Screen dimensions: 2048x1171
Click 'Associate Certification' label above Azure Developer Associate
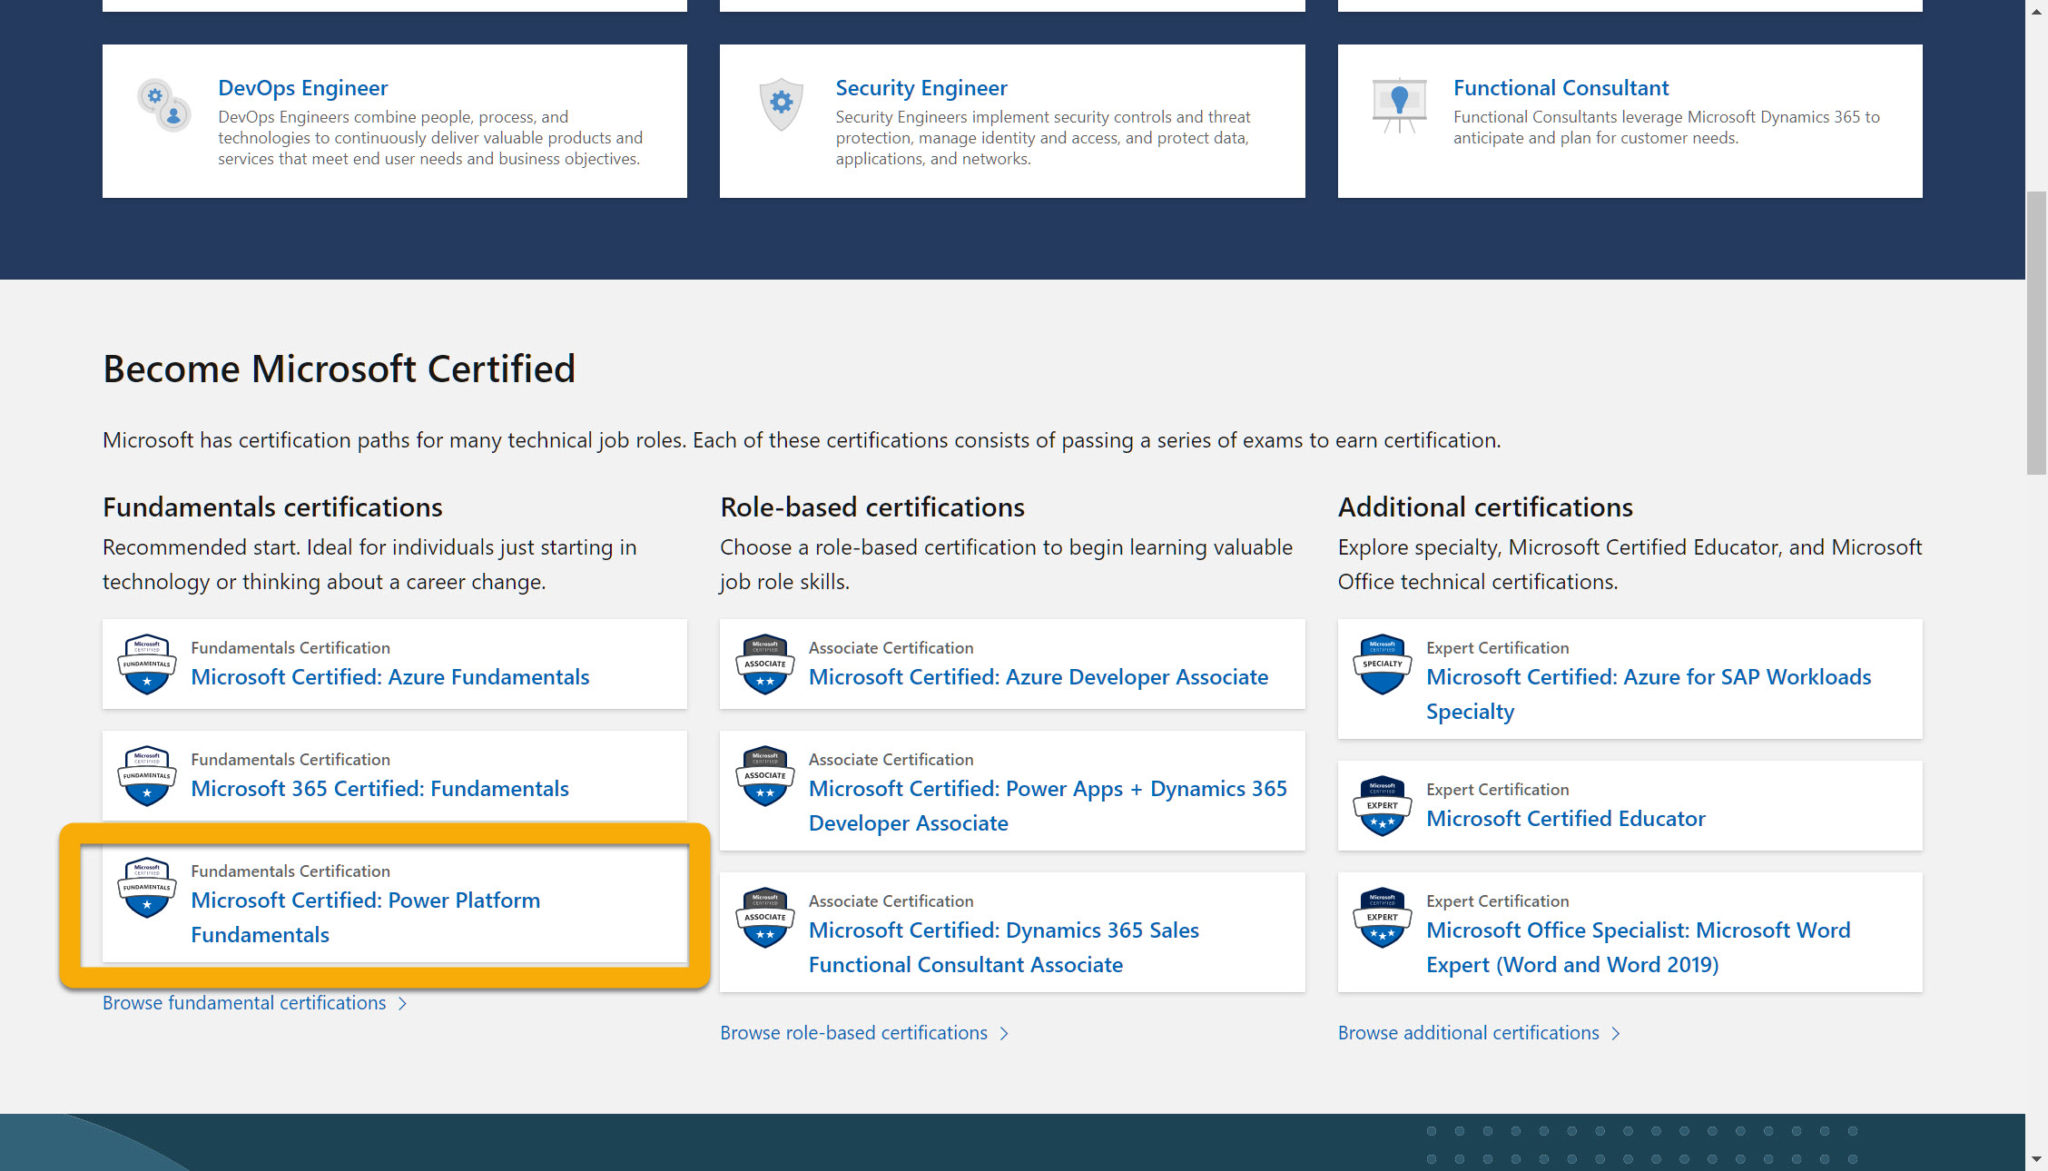point(890,648)
